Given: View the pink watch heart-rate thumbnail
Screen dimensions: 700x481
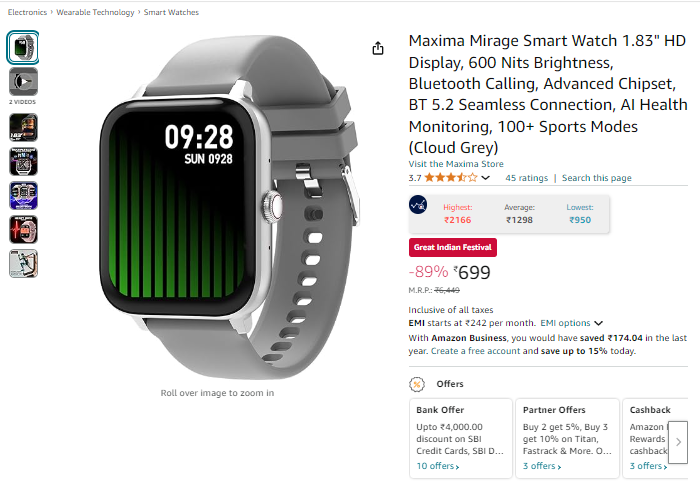Looking at the screenshot, I should [x=23, y=230].
